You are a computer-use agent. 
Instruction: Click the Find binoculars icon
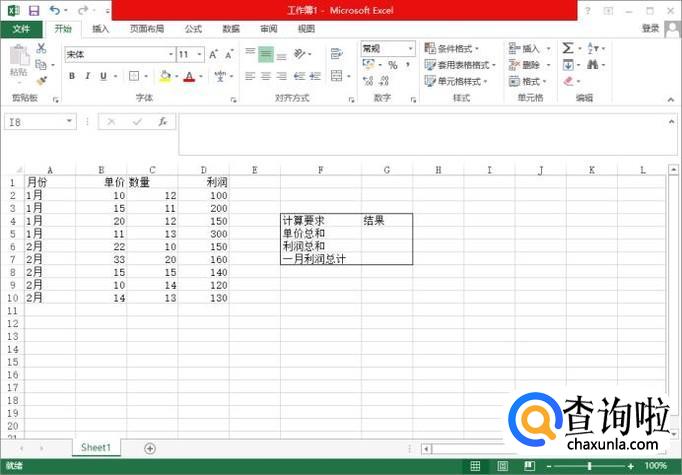click(592, 65)
